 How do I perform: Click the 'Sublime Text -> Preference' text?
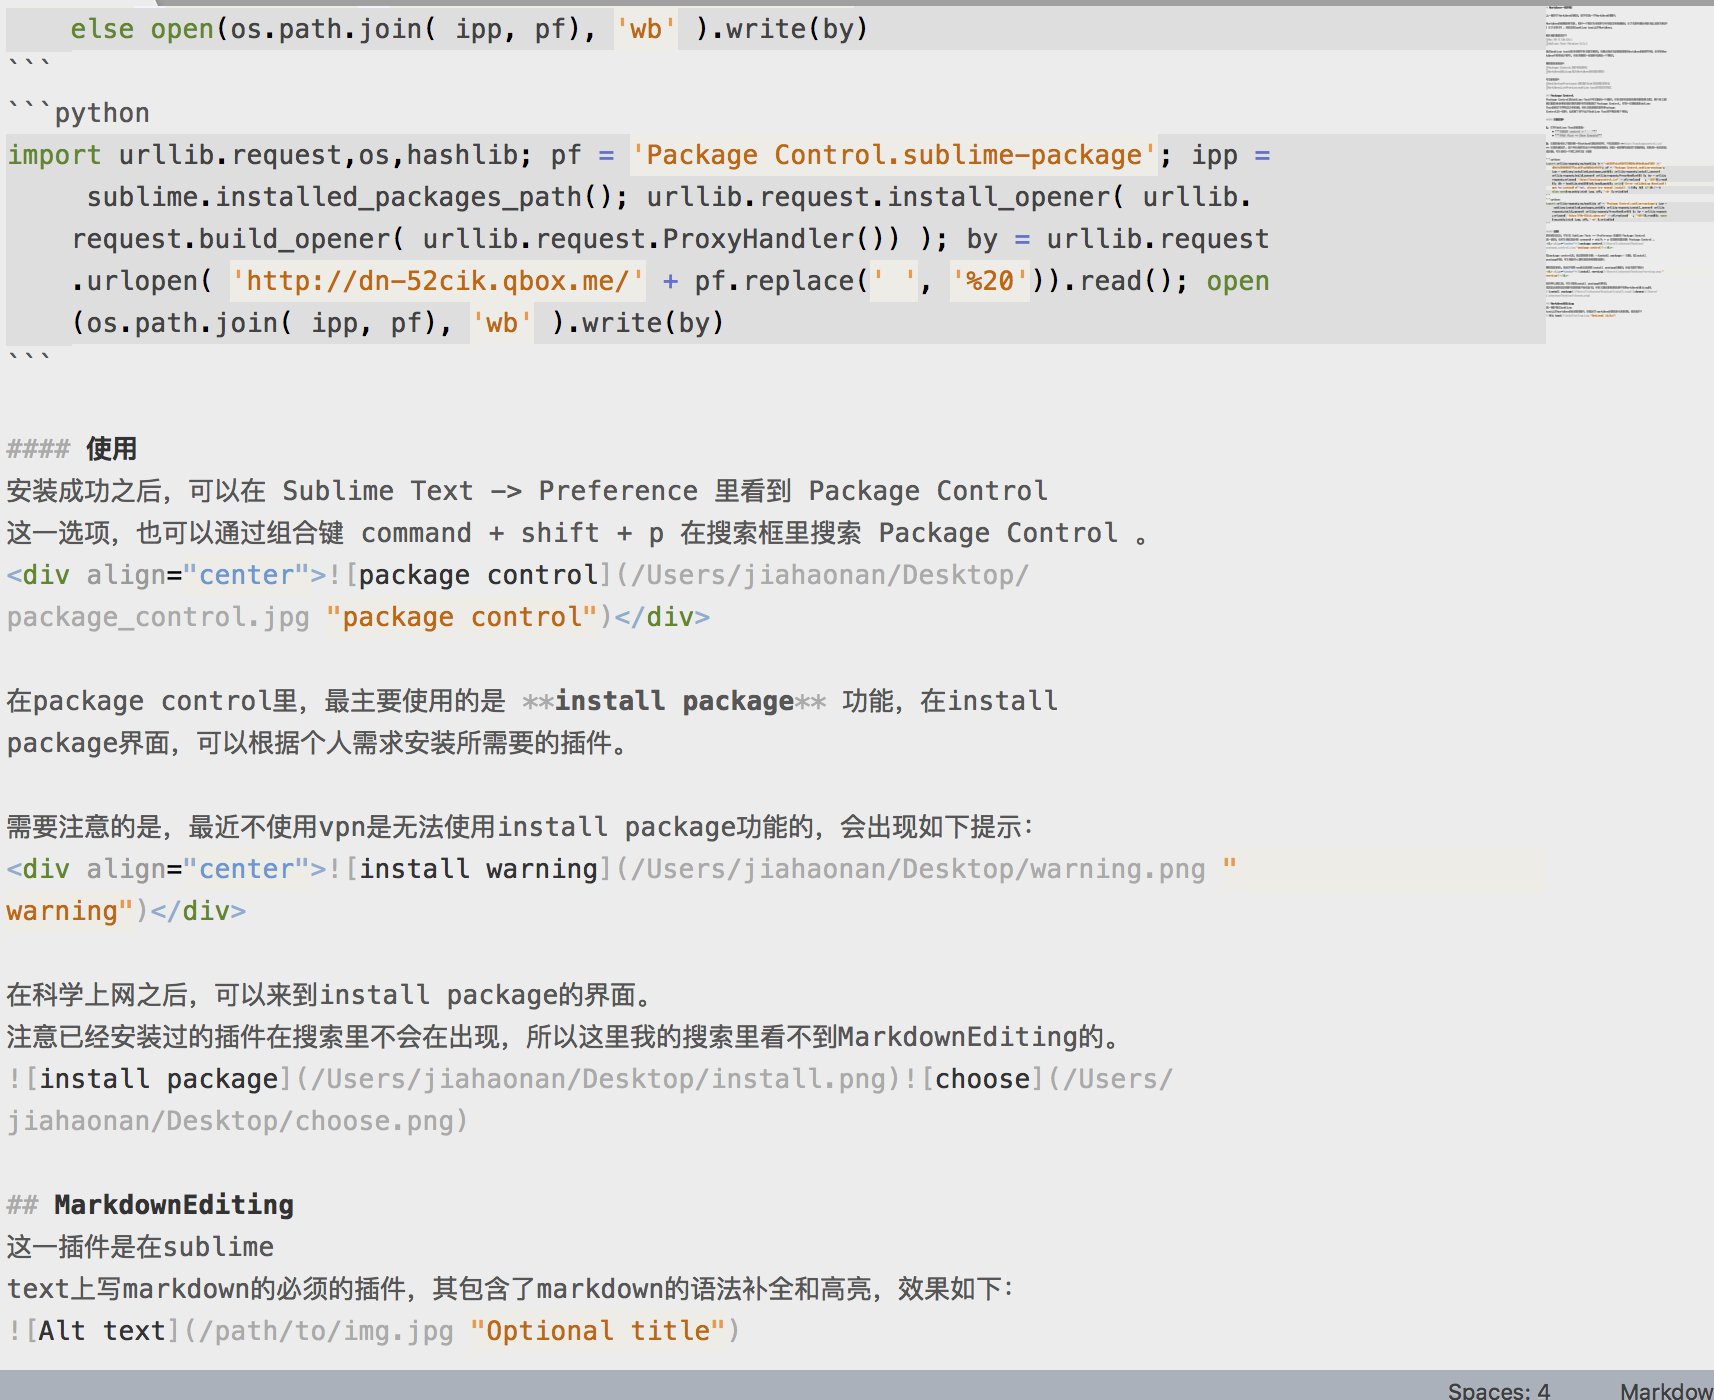click(490, 491)
